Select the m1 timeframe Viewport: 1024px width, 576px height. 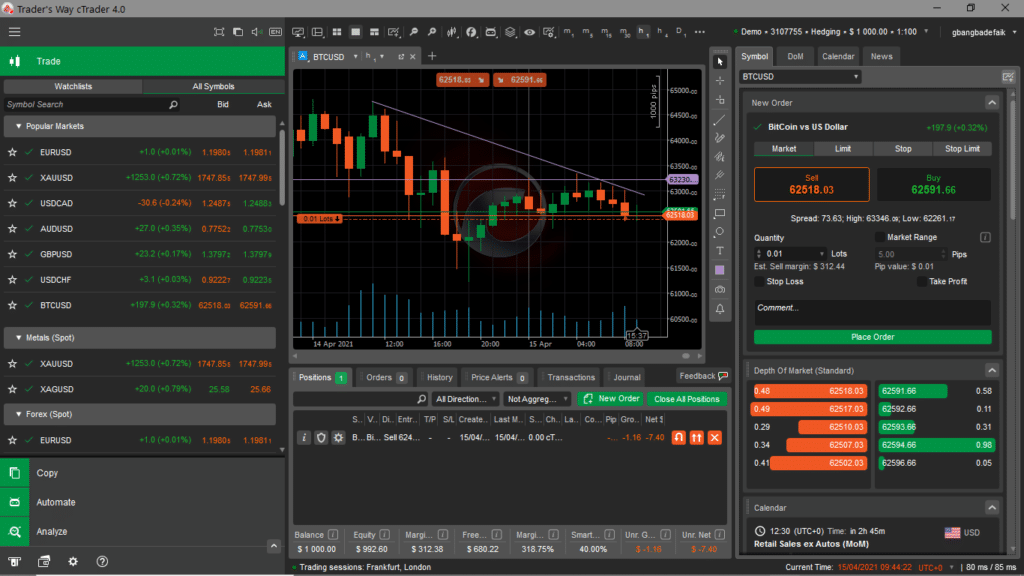[568, 32]
